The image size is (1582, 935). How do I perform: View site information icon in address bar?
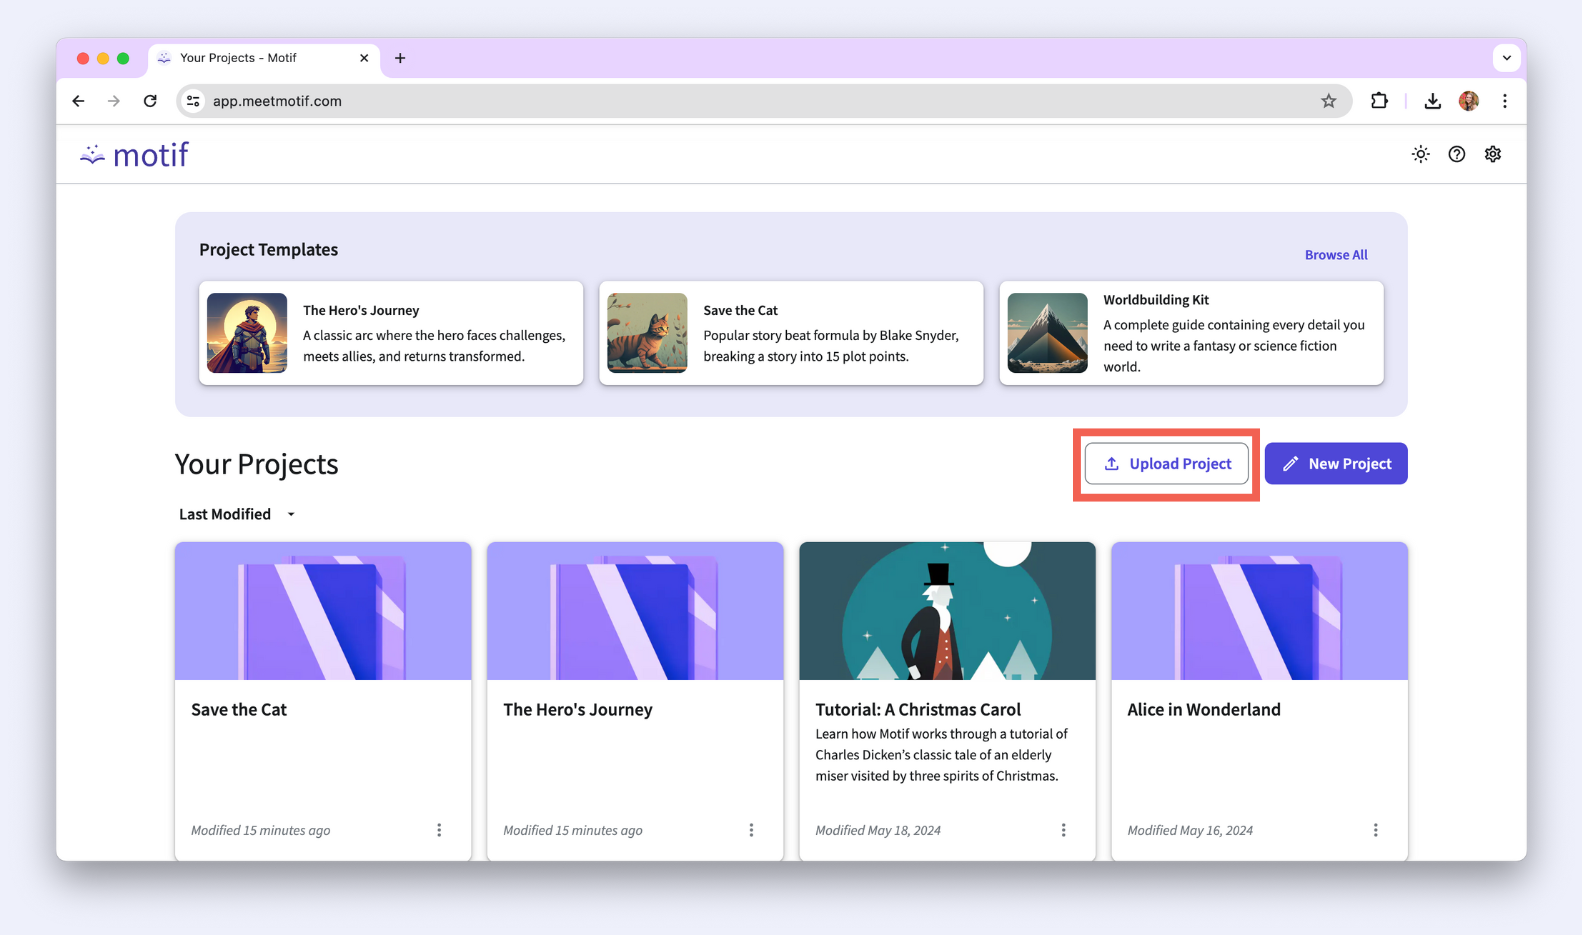[194, 101]
